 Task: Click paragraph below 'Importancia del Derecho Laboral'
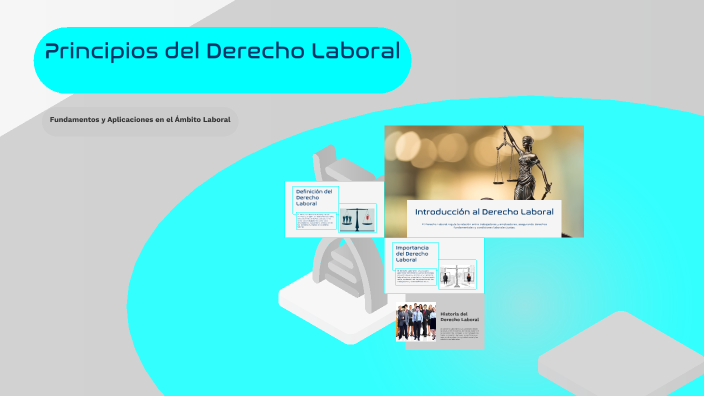(416, 277)
